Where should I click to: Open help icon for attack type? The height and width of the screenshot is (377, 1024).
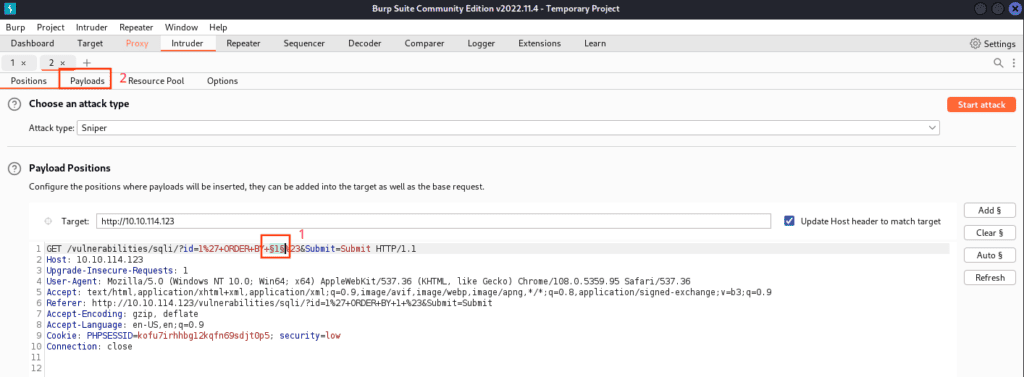(x=13, y=104)
